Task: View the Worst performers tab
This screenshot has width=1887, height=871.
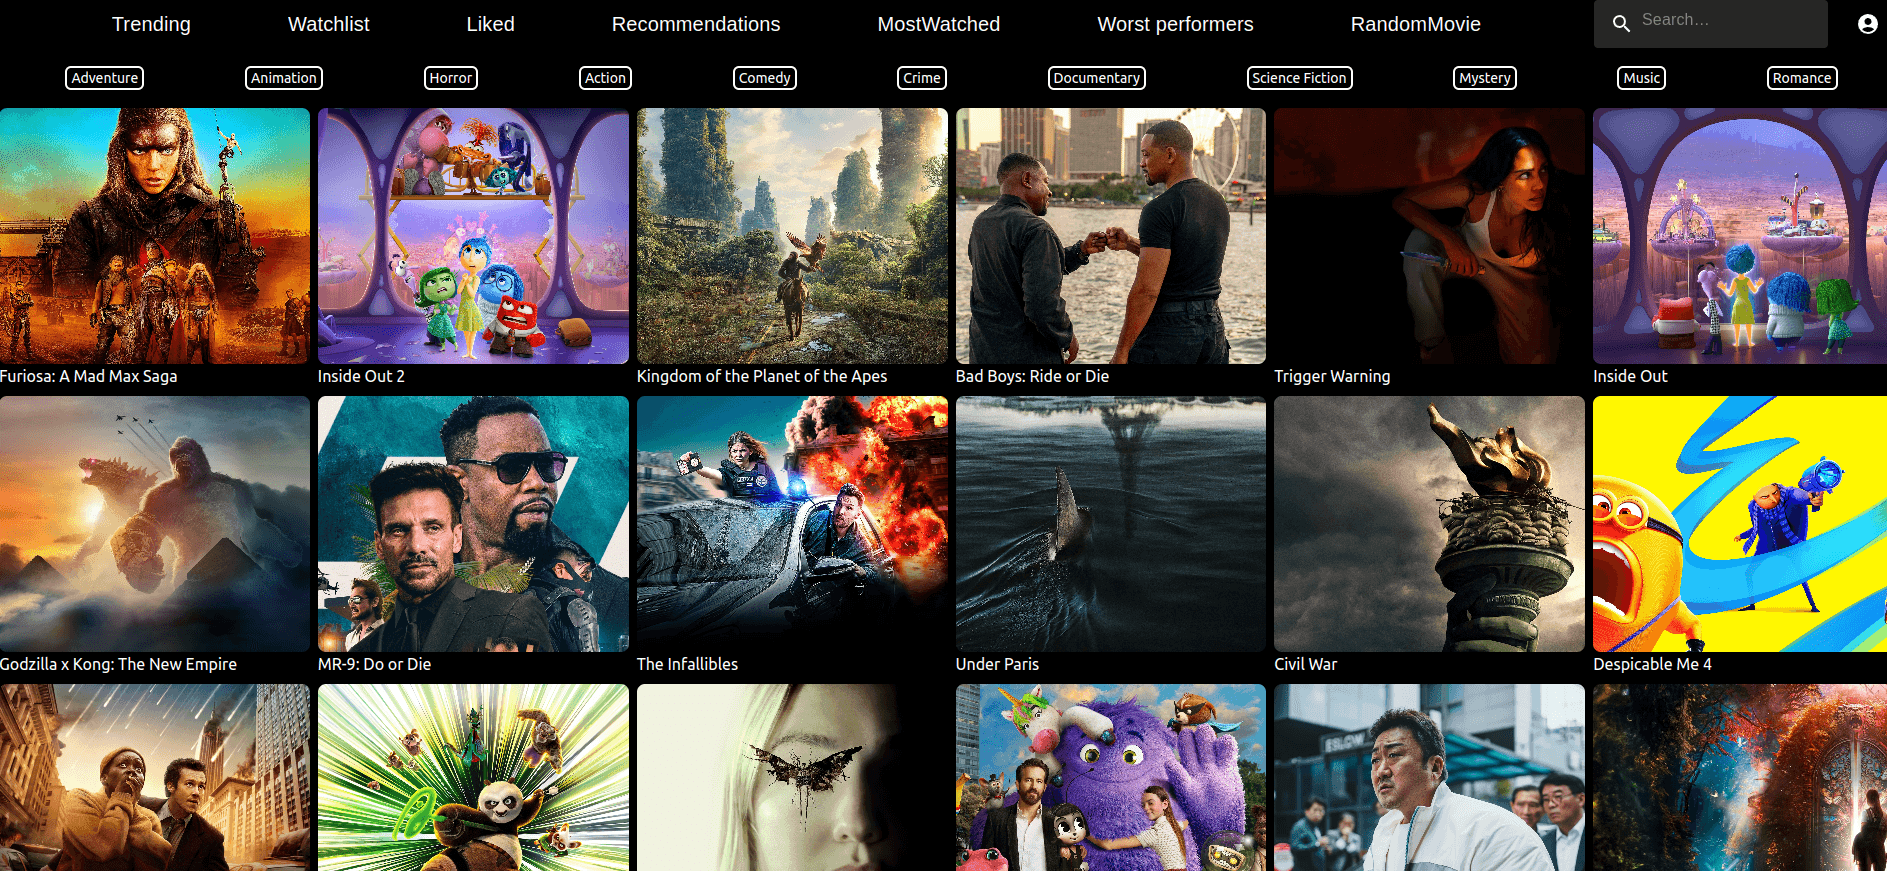Action: [x=1175, y=24]
